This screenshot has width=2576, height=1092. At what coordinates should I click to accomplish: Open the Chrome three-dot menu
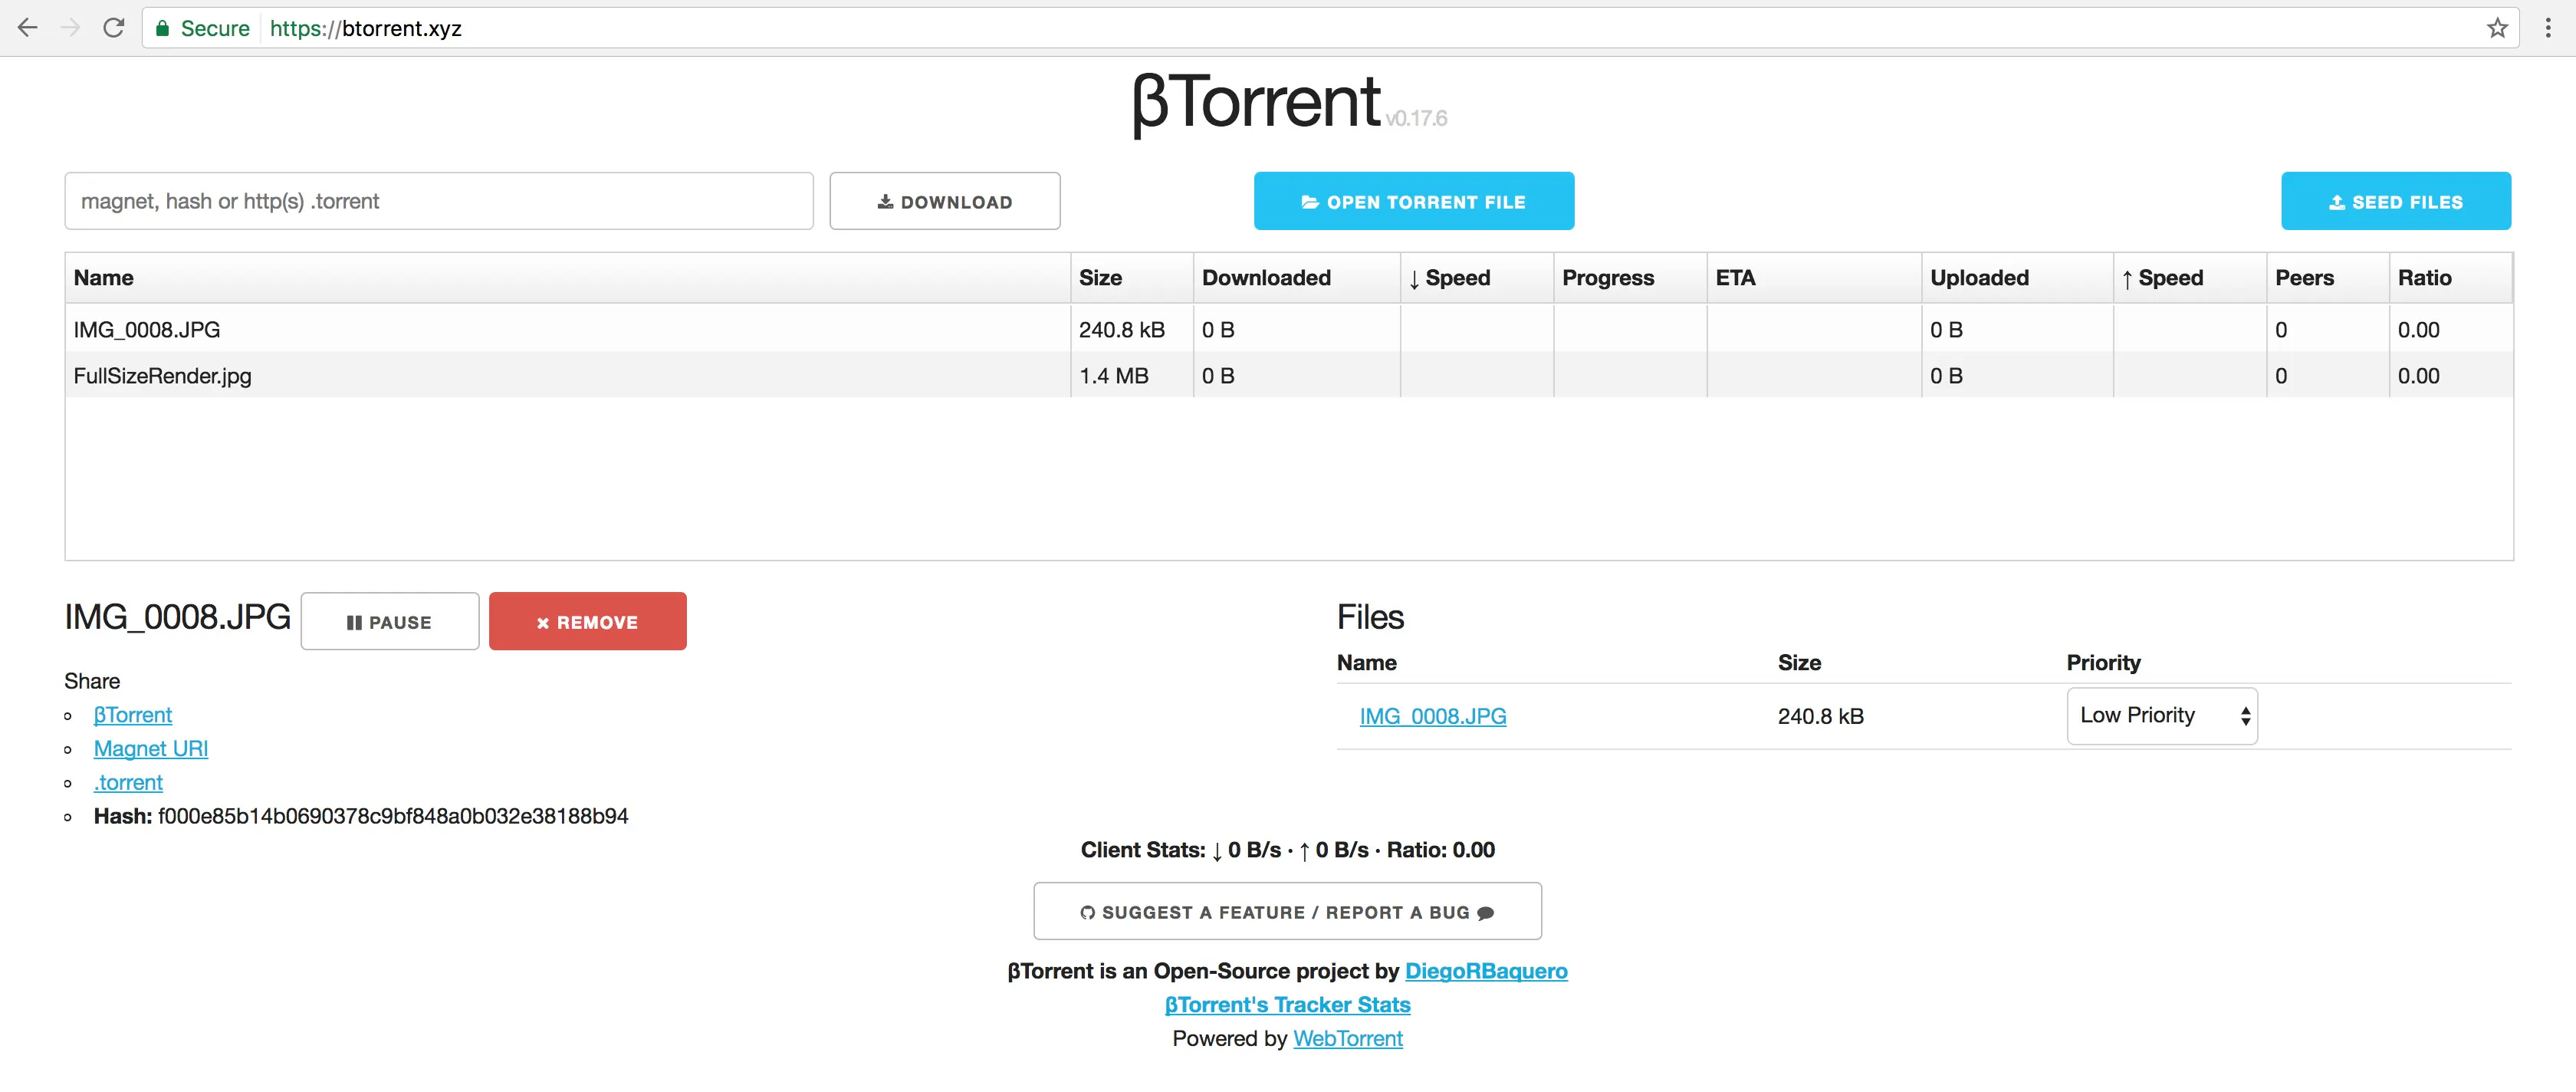click(2547, 28)
